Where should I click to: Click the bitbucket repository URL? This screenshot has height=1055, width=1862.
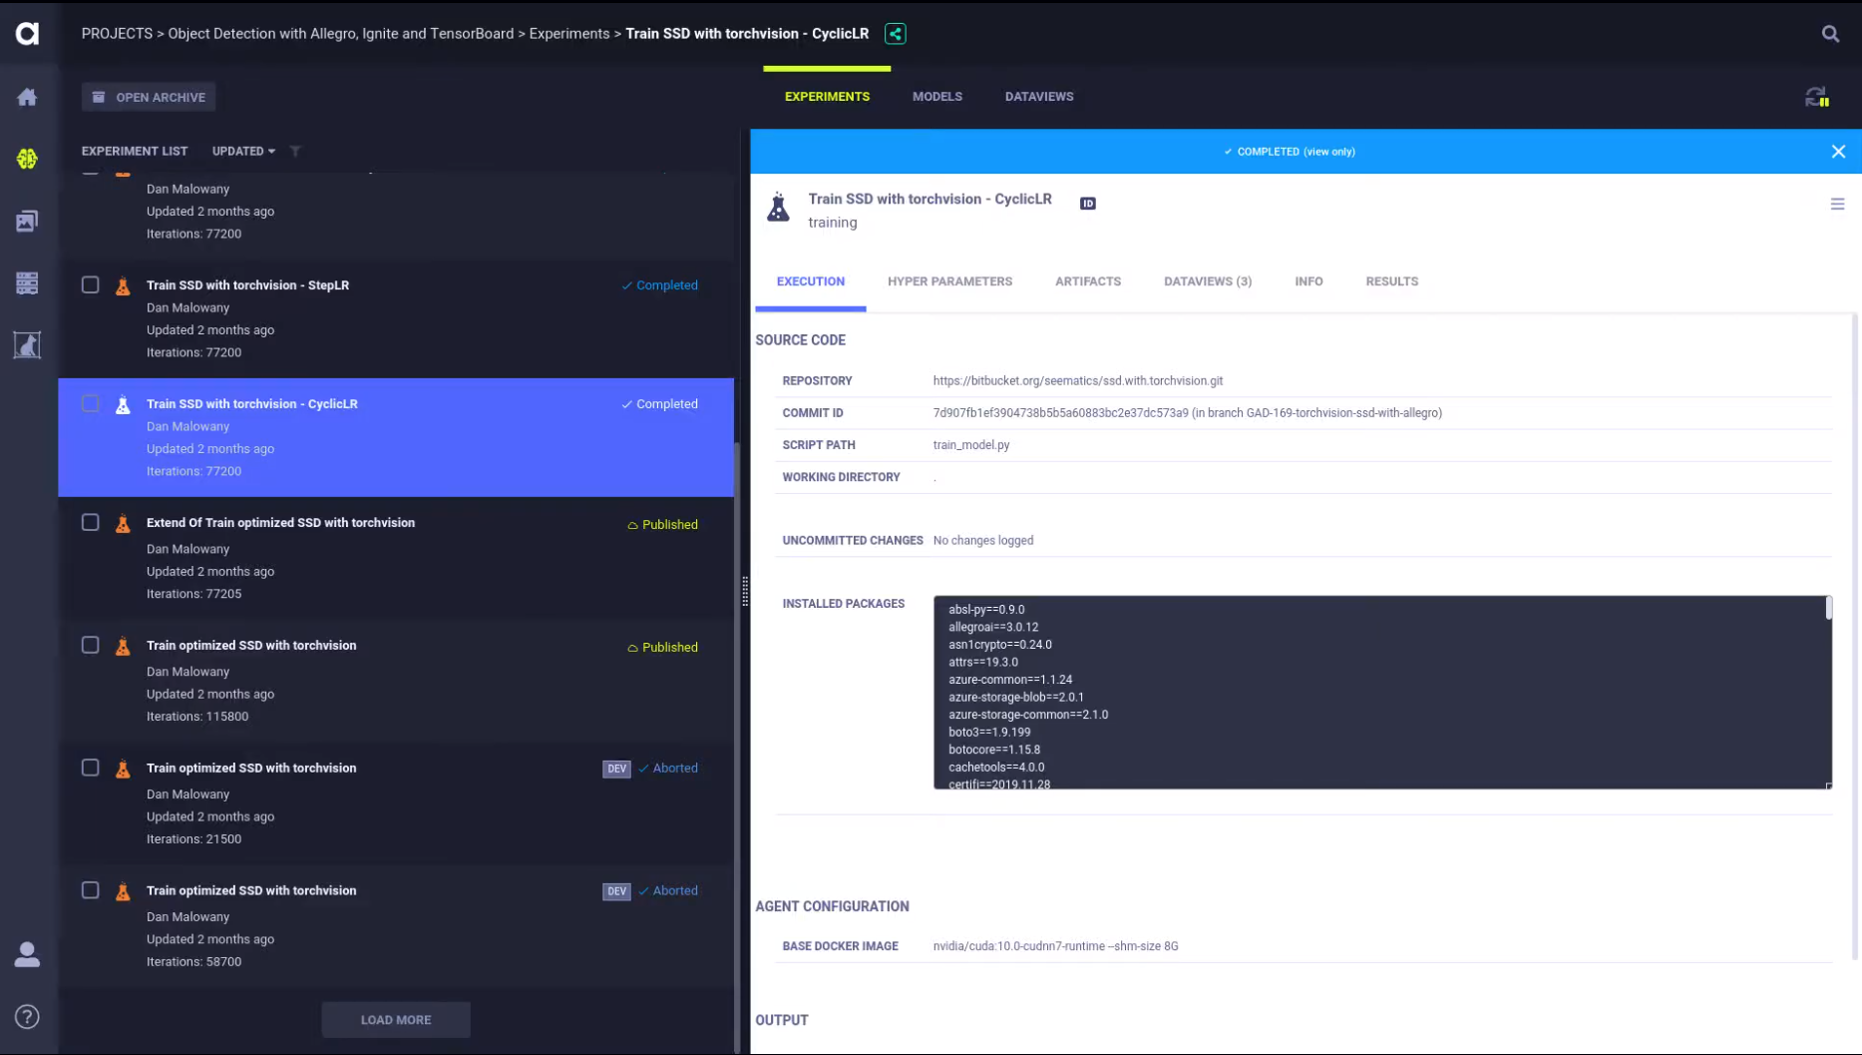[x=1078, y=381]
